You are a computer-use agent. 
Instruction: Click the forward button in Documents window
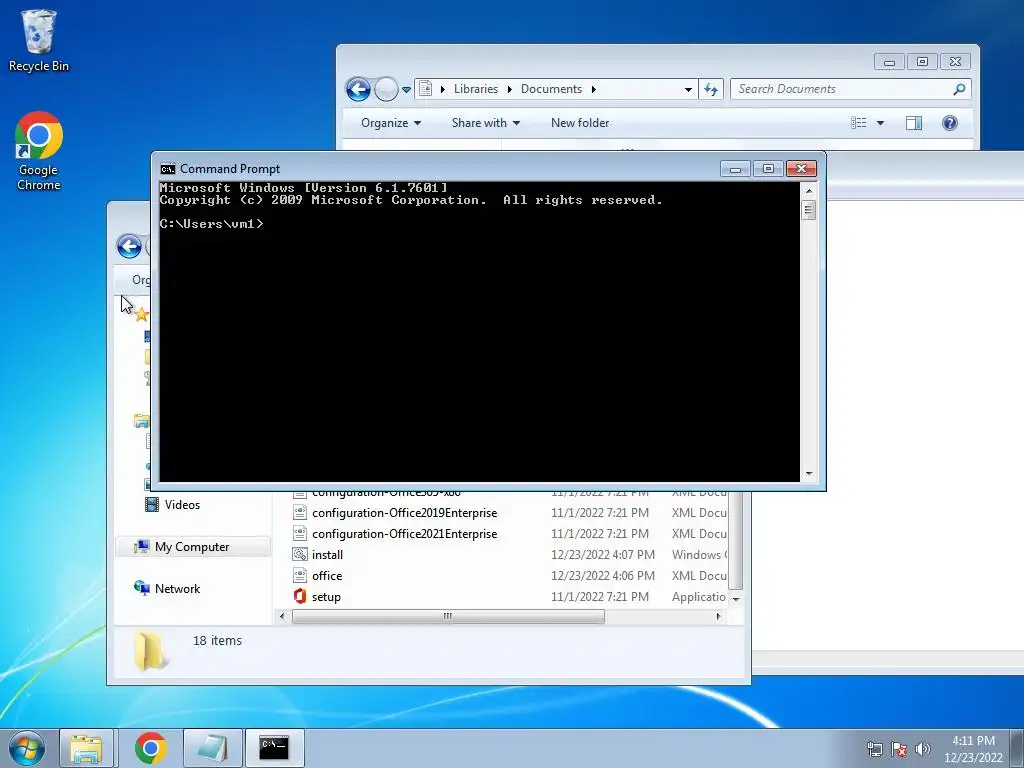(386, 89)
